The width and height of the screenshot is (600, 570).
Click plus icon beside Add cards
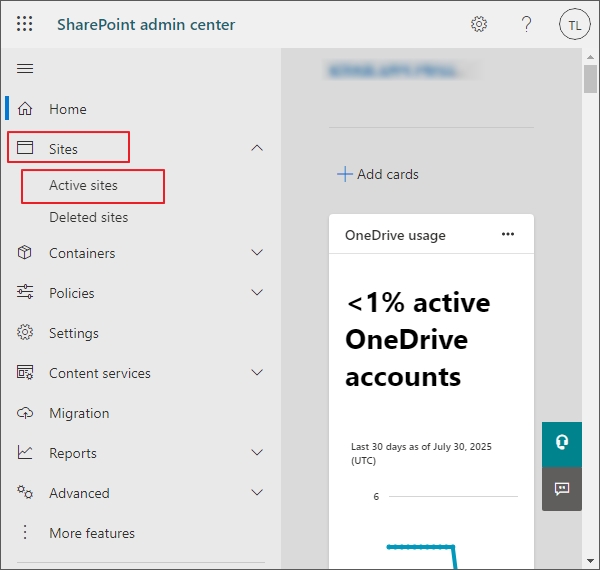click(344, 174)
